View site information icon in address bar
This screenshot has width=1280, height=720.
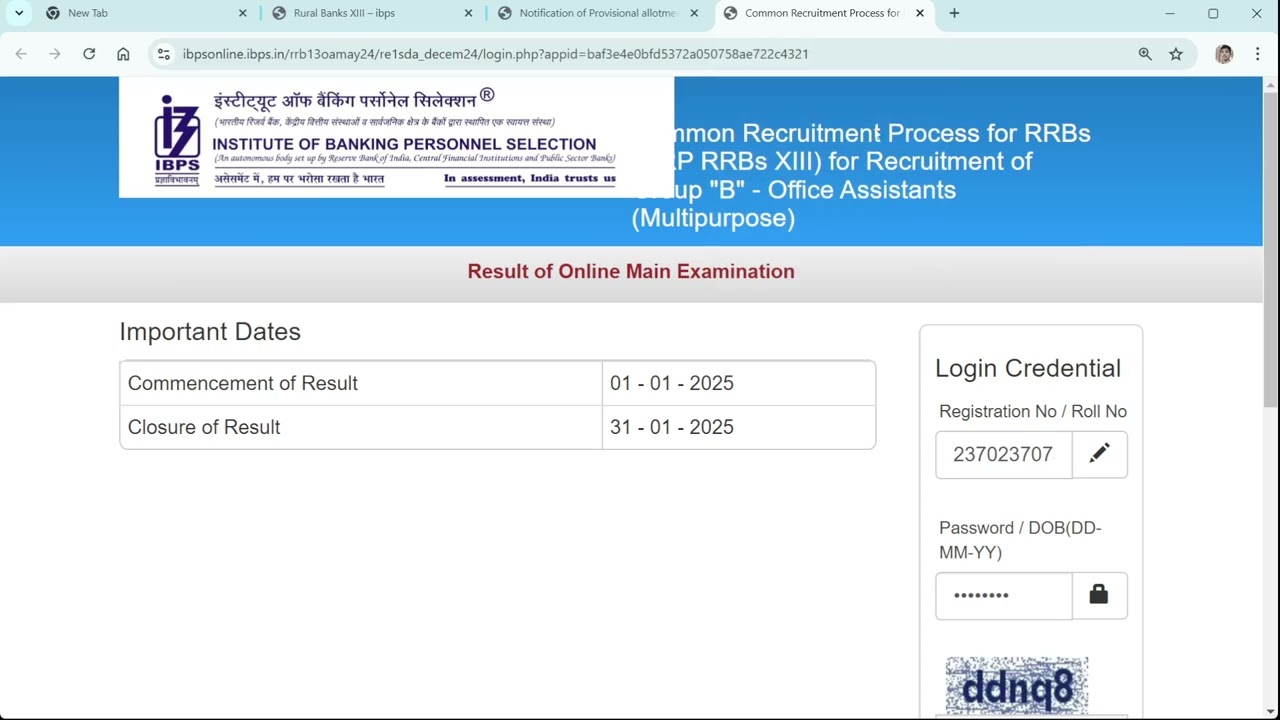[x=164, y=54]
